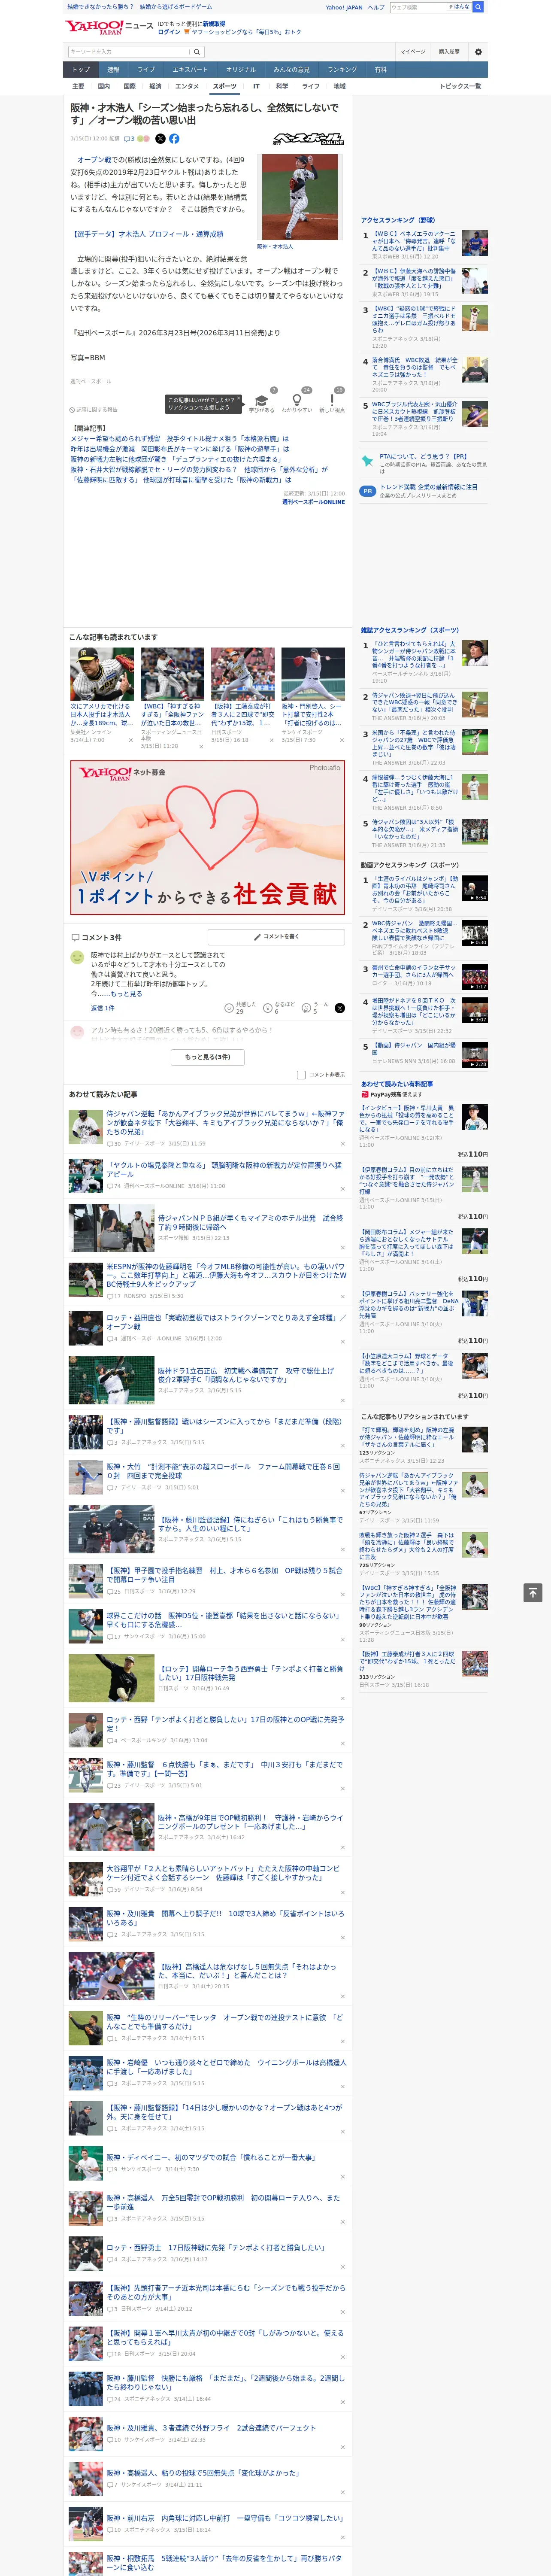Open the 有料 tab

tap(380, 70)
